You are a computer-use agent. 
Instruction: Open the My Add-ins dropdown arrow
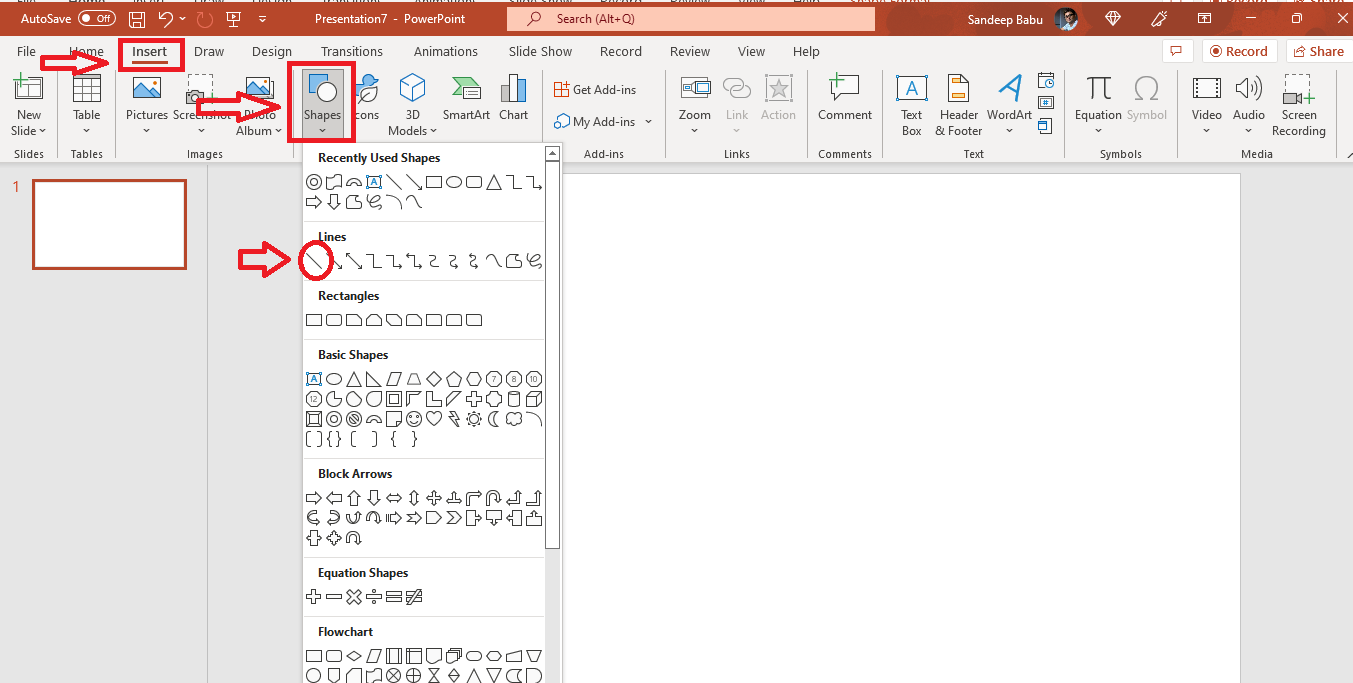coord(648,122)
